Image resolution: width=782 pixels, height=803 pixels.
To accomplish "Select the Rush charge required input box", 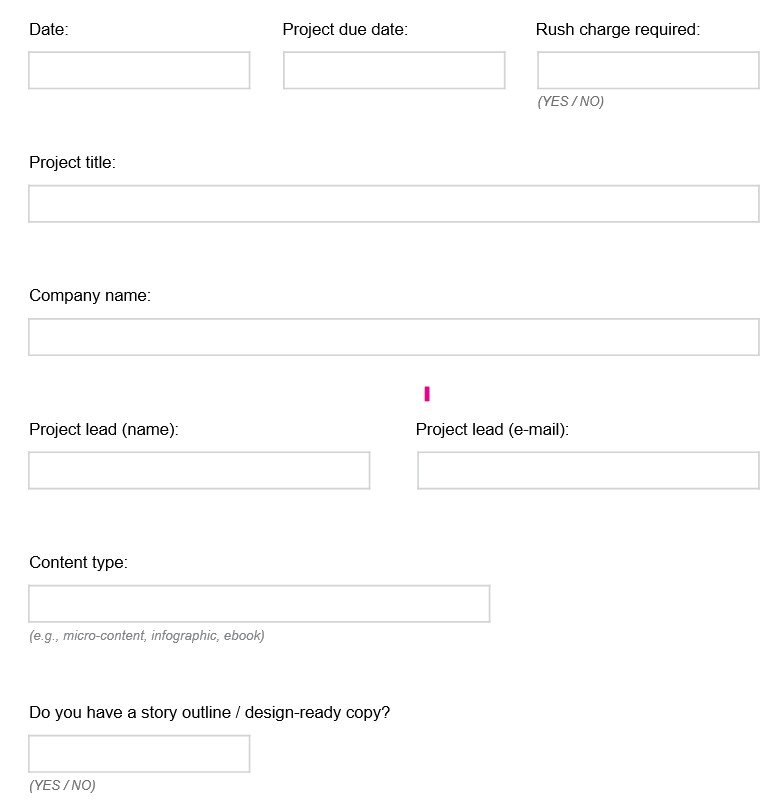I will pos(648,70).
